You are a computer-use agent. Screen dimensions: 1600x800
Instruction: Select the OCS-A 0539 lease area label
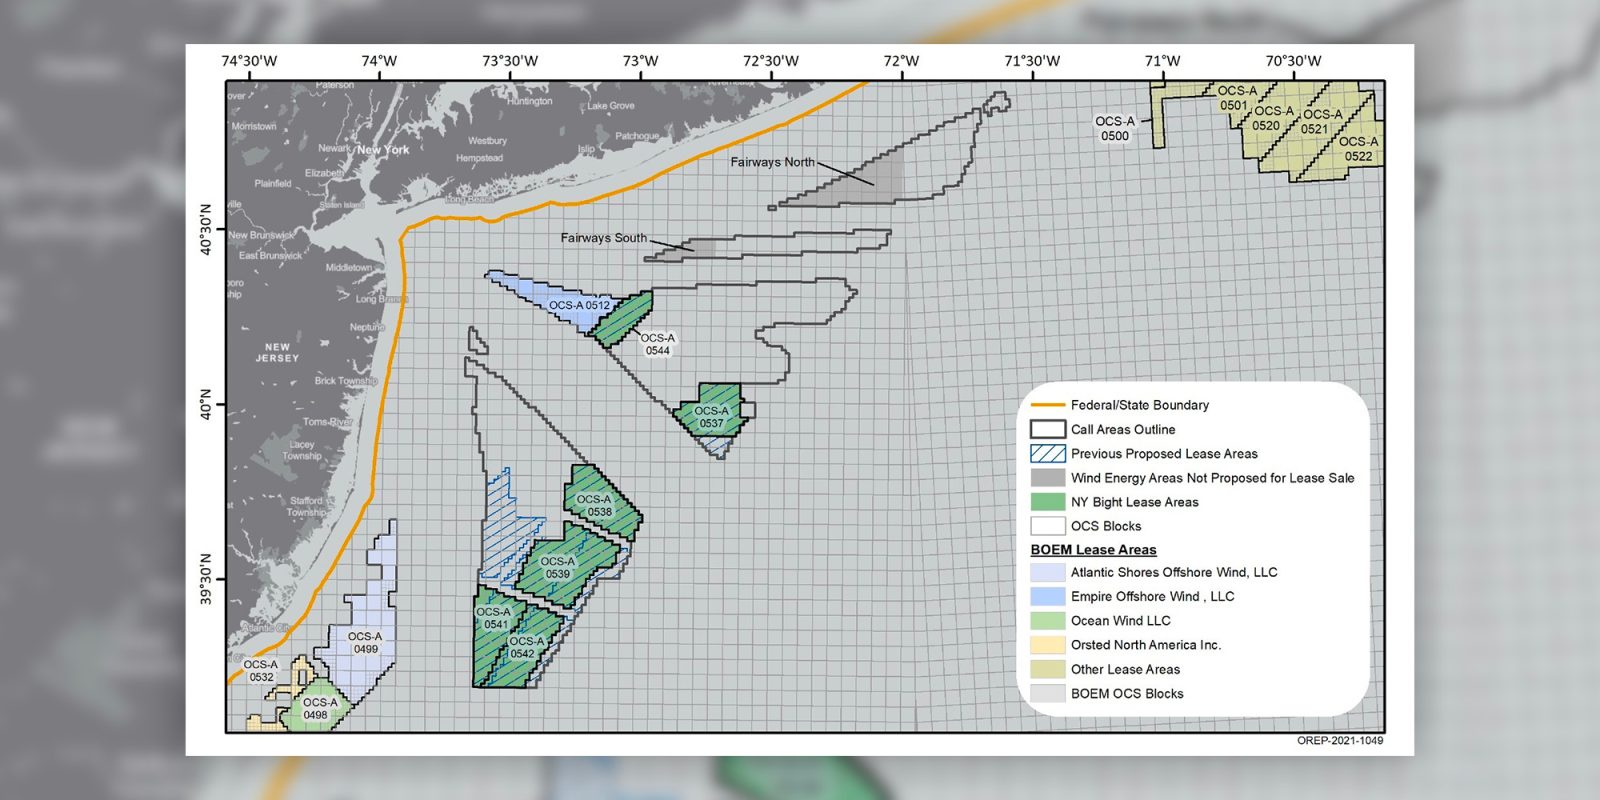[x=558, y=567]
